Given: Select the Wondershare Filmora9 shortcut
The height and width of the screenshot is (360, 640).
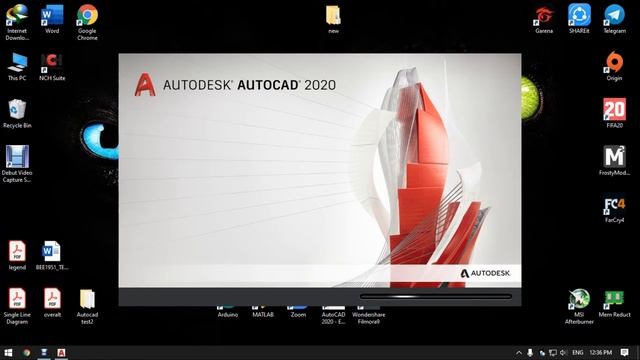Looking at the screenshot, I should click(369, 316).
